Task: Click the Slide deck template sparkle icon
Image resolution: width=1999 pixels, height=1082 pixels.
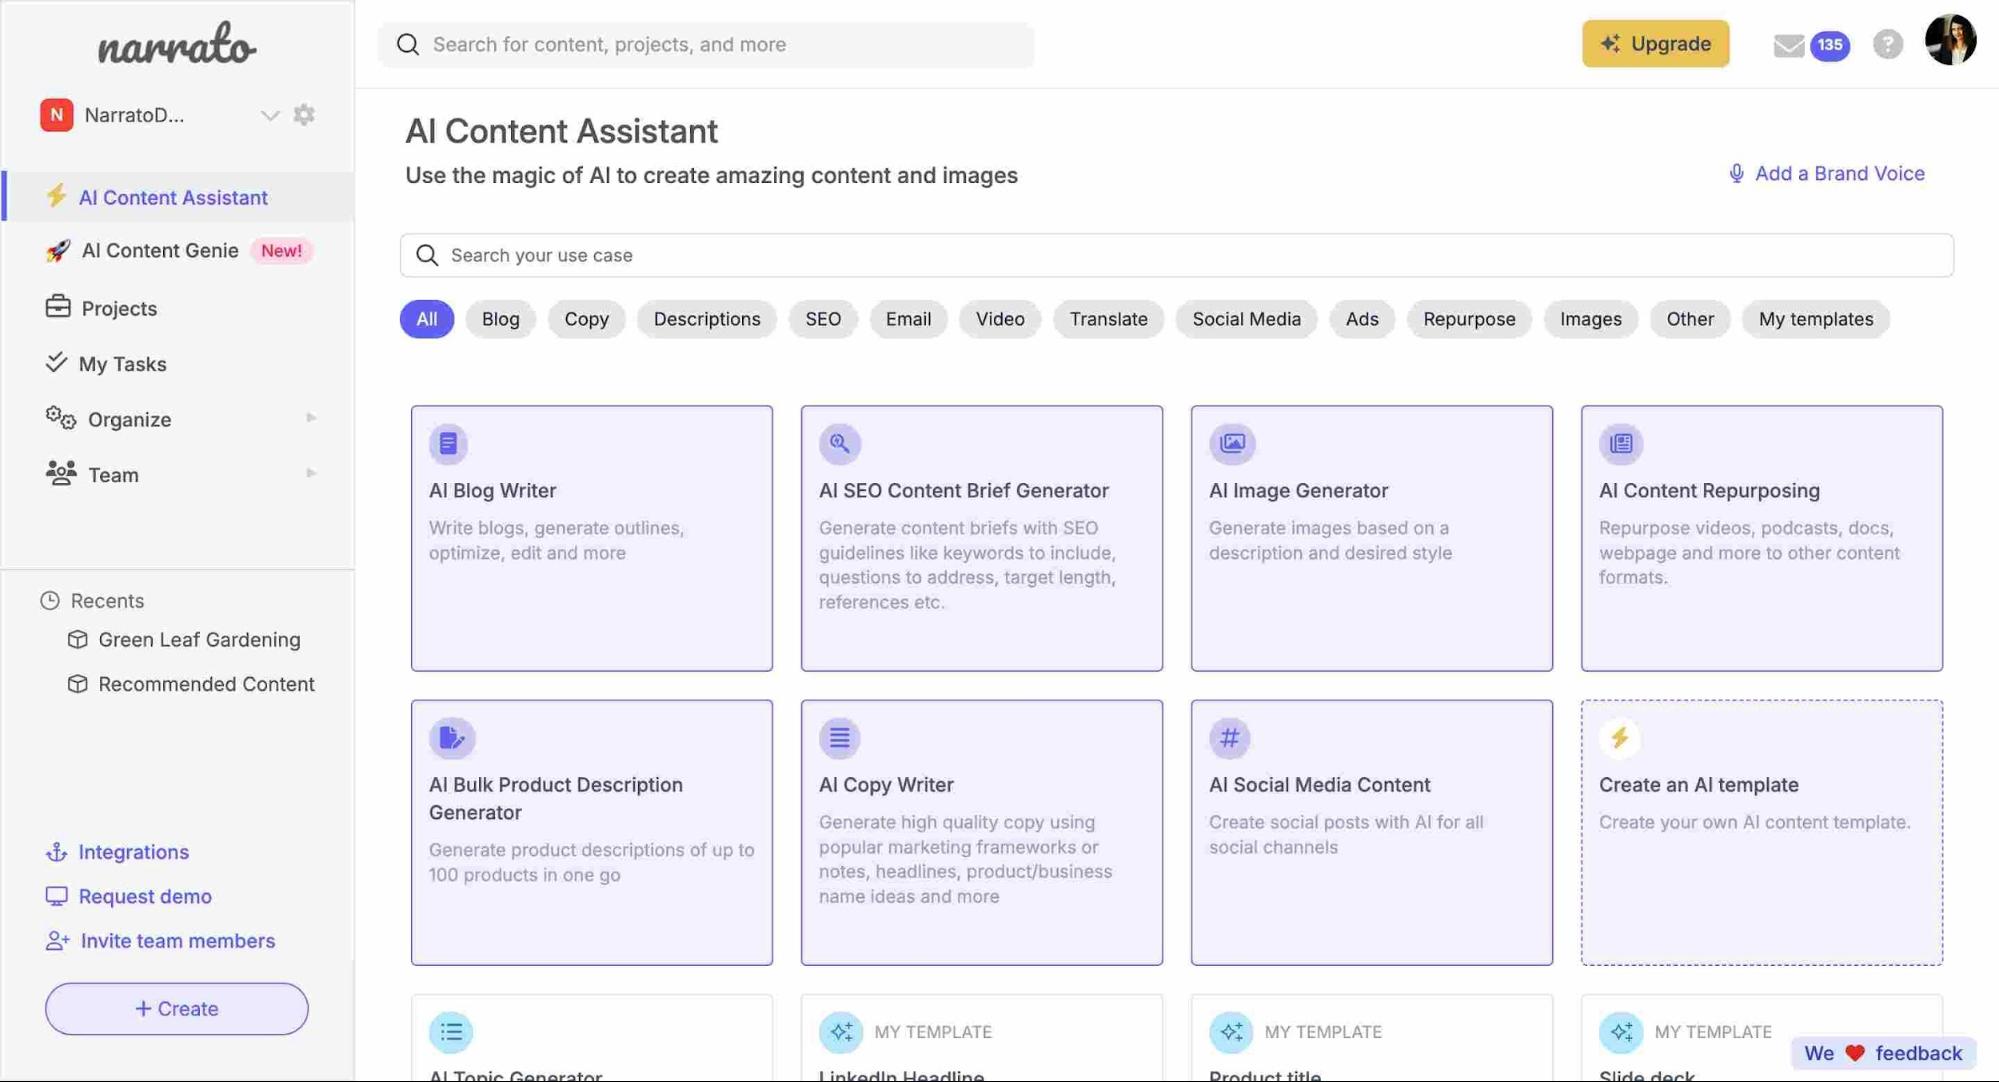Action: 1620,1031
